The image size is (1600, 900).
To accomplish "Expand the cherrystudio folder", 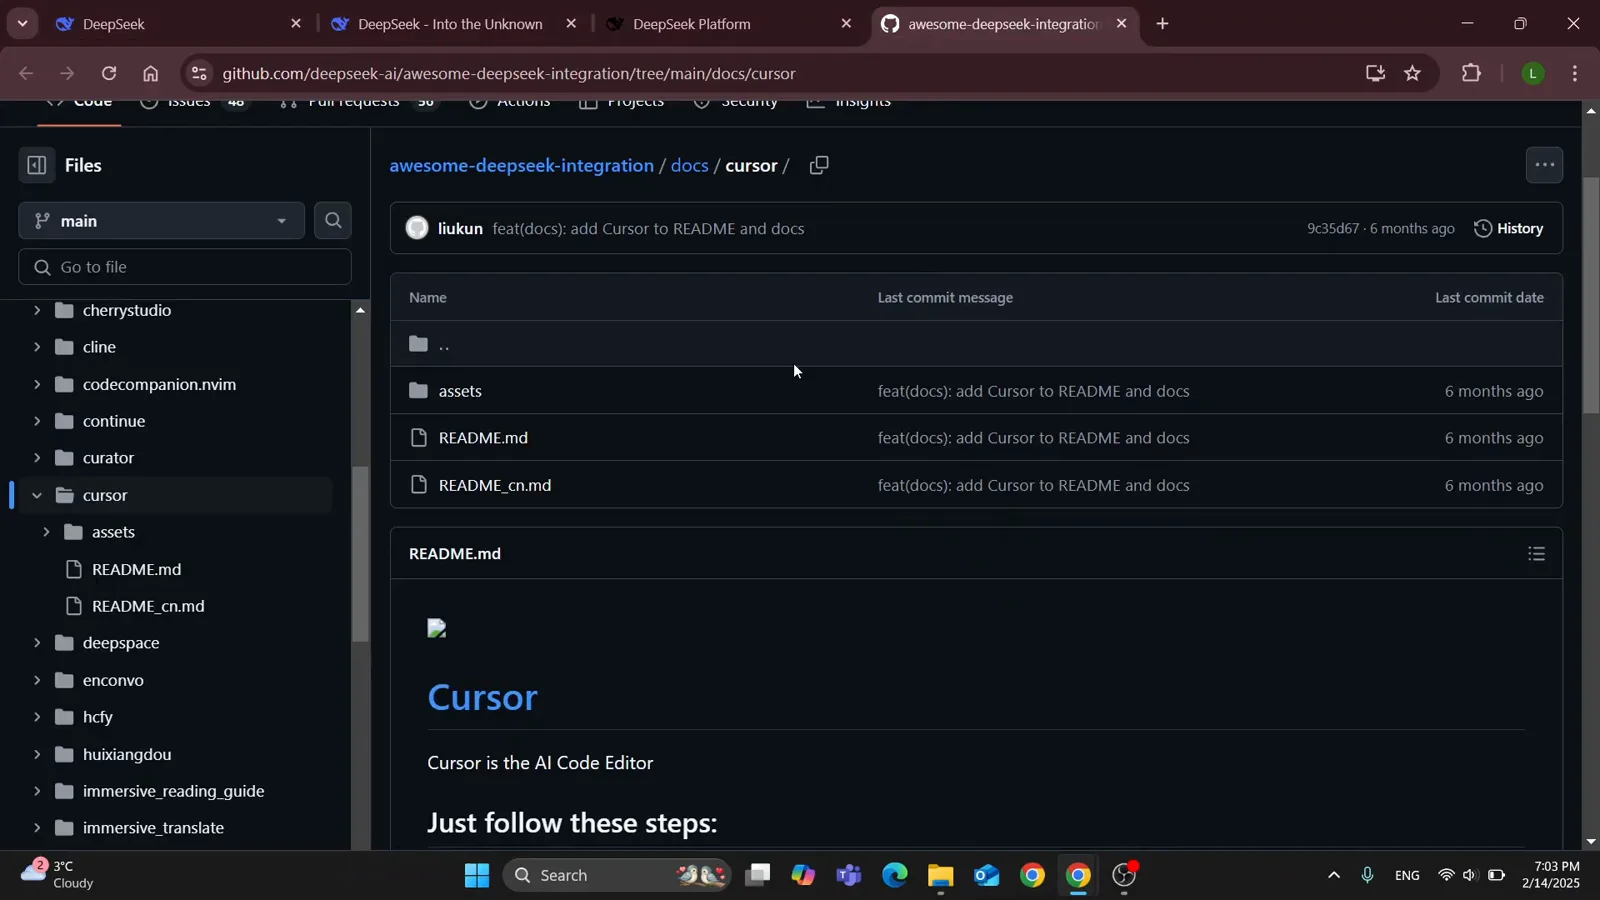I will coord(37,310).
